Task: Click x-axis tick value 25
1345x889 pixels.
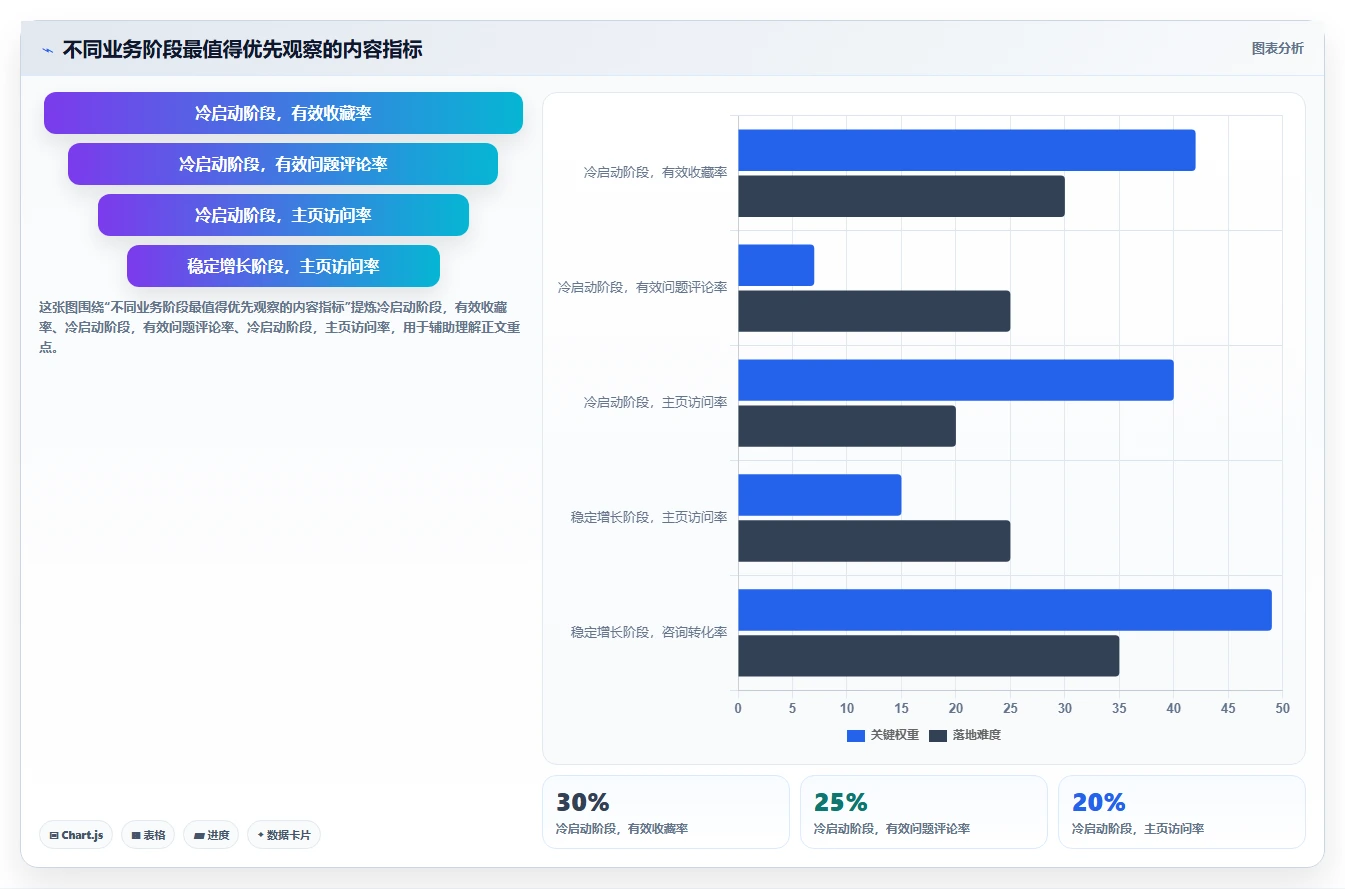Action: coord(1010,709)
